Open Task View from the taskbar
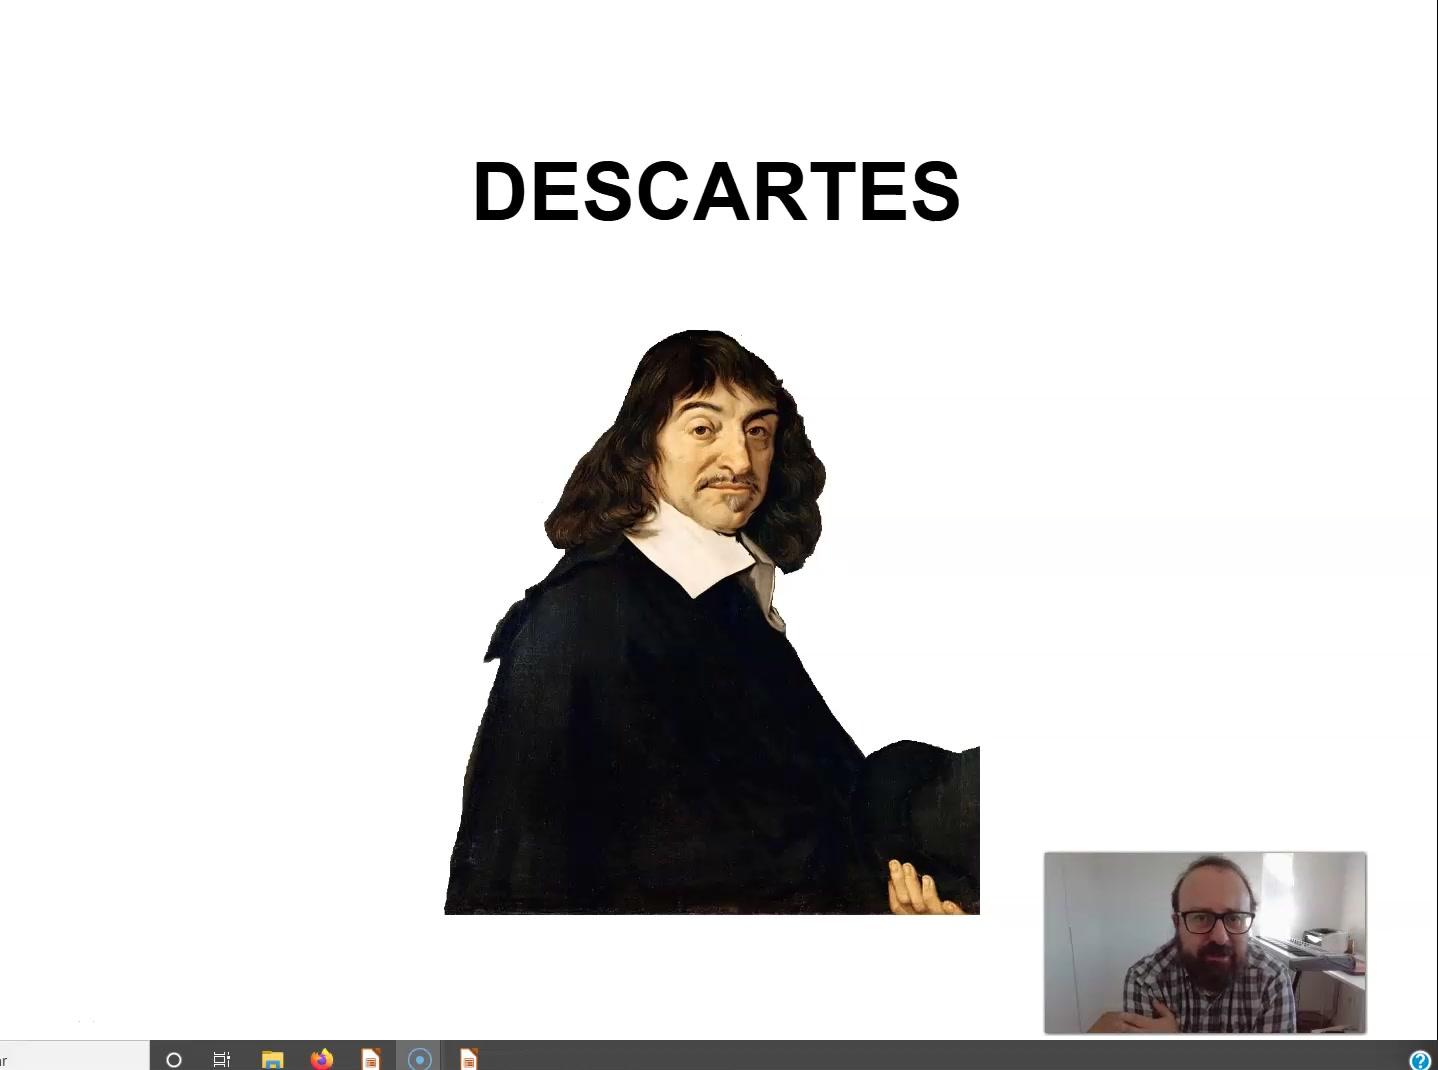The width and height of the screenshot is (1438, 1070). coord(222,1059)
